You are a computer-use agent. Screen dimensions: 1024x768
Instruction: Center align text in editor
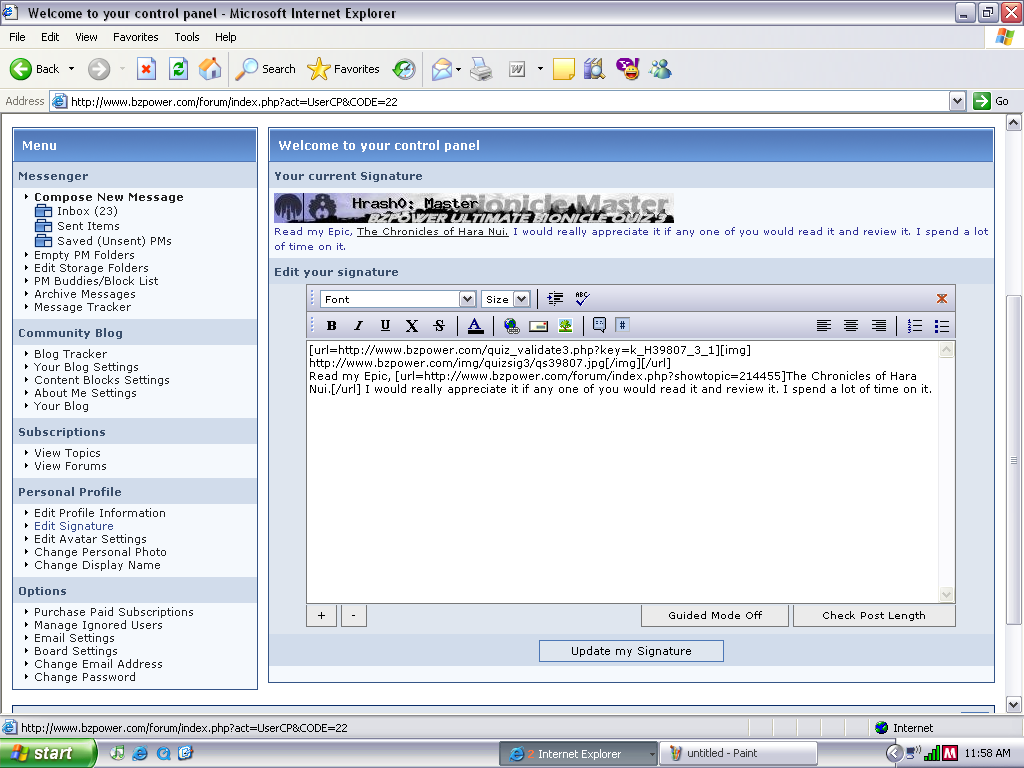(851, 325)
